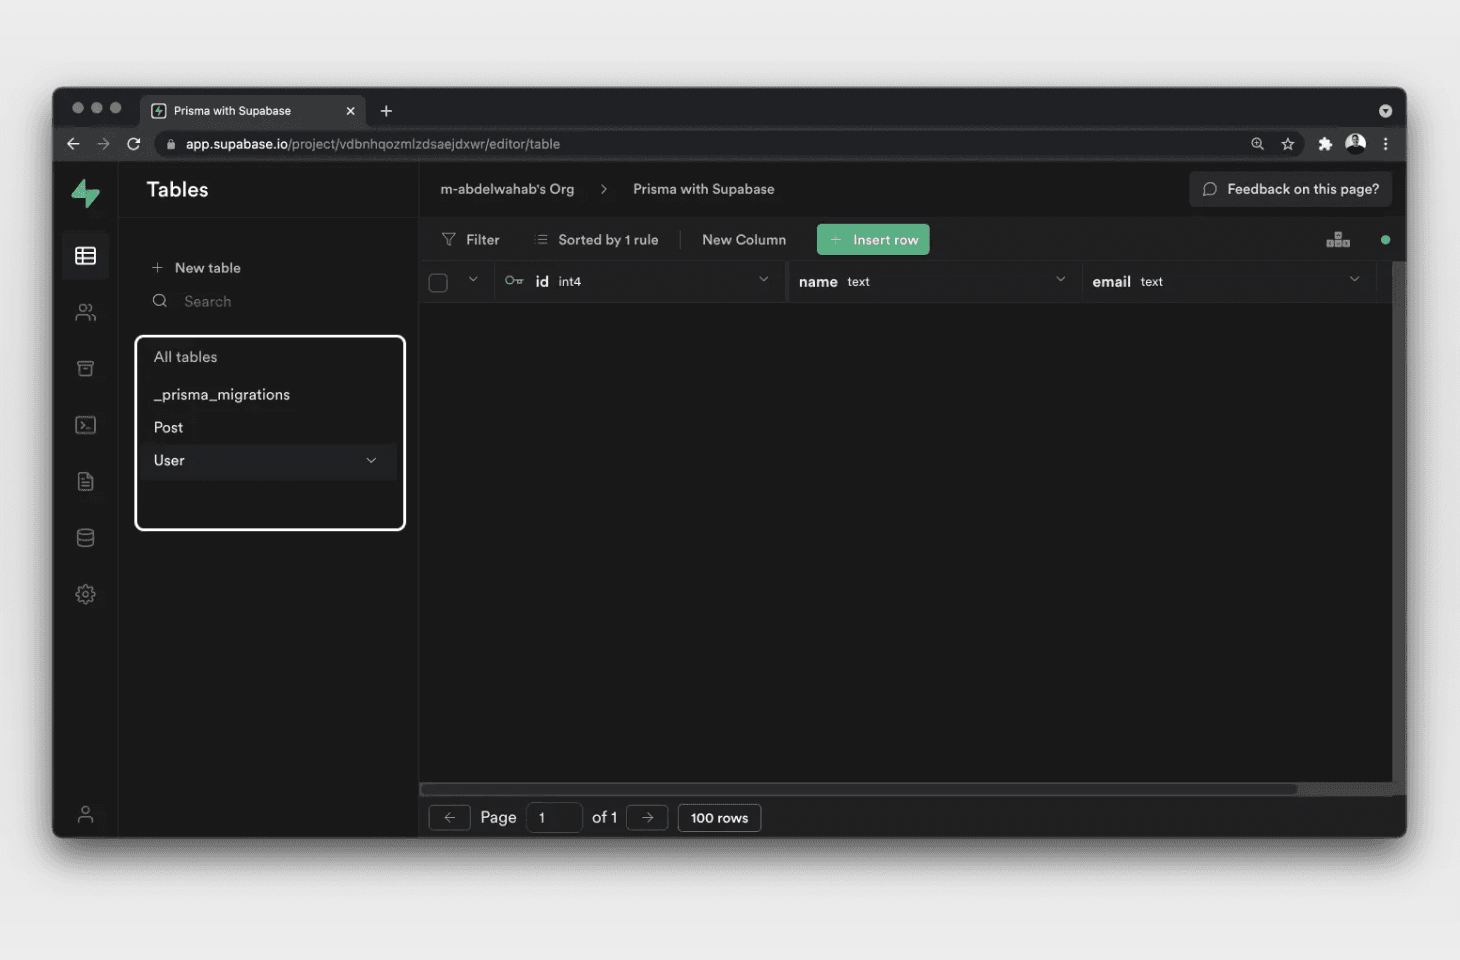Click the feedback speech bubble icon

(1210, 189)
